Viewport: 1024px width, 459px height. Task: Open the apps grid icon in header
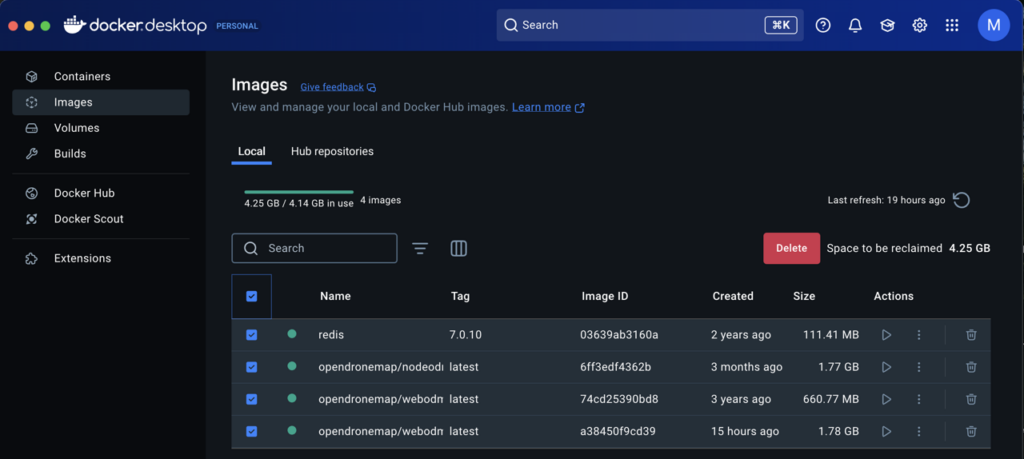952,25
